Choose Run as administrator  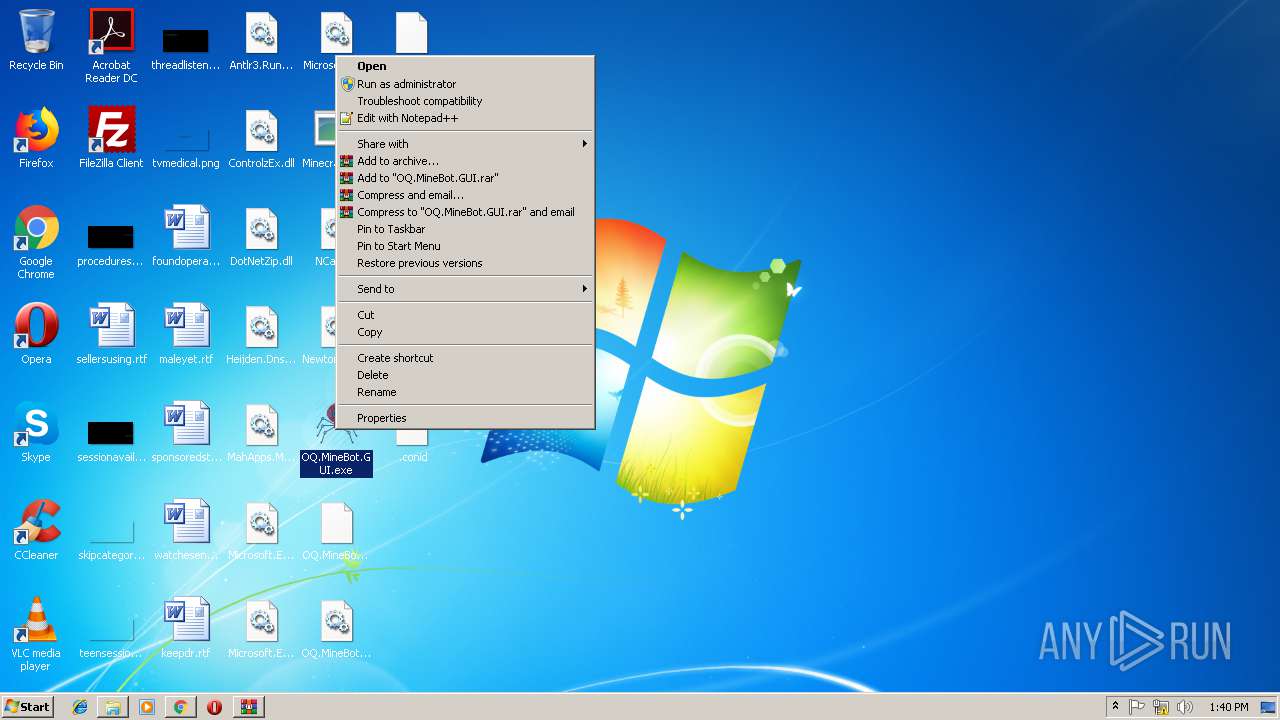pos(465,84)
